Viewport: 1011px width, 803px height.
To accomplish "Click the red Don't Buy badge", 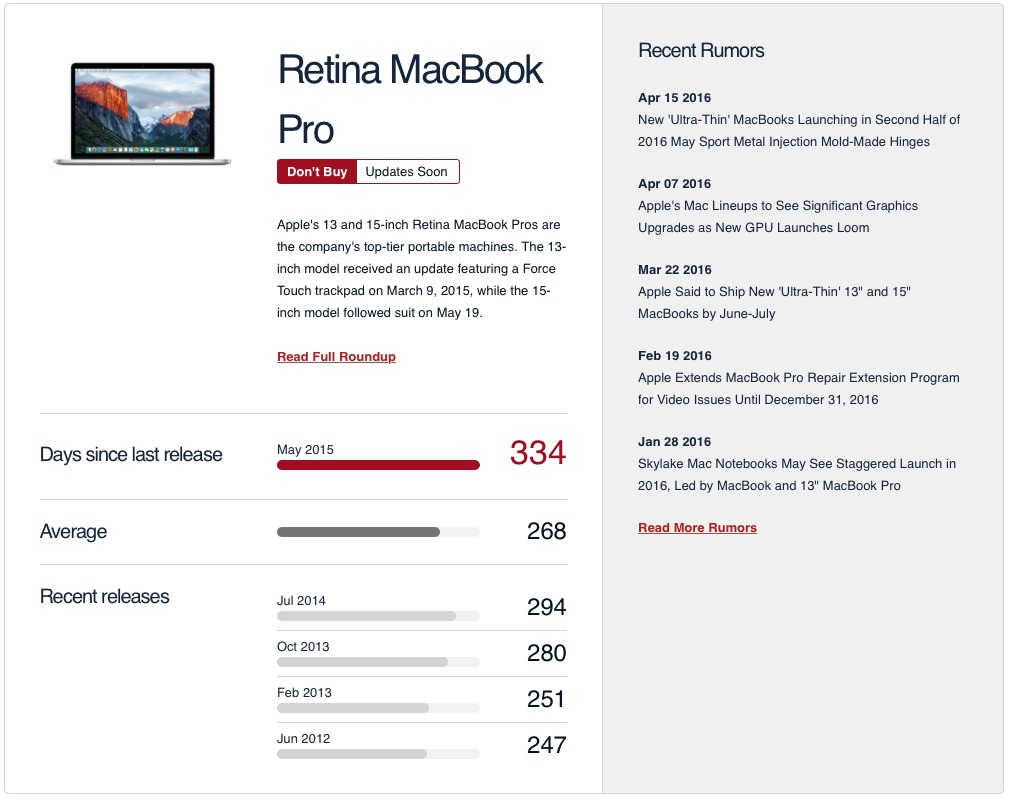I will coord(317,172).
